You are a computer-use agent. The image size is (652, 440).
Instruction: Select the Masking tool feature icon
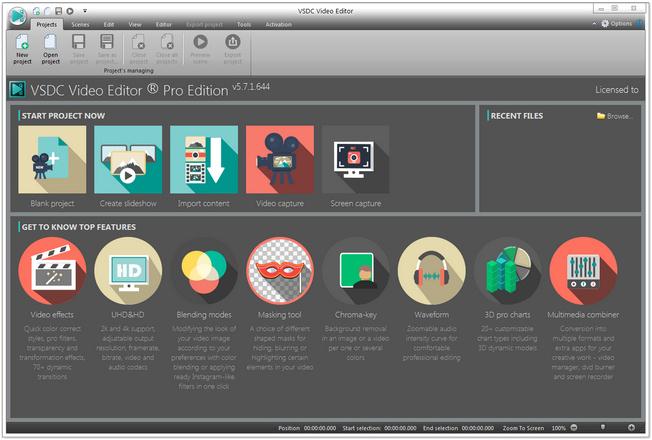tap(280, 271)
